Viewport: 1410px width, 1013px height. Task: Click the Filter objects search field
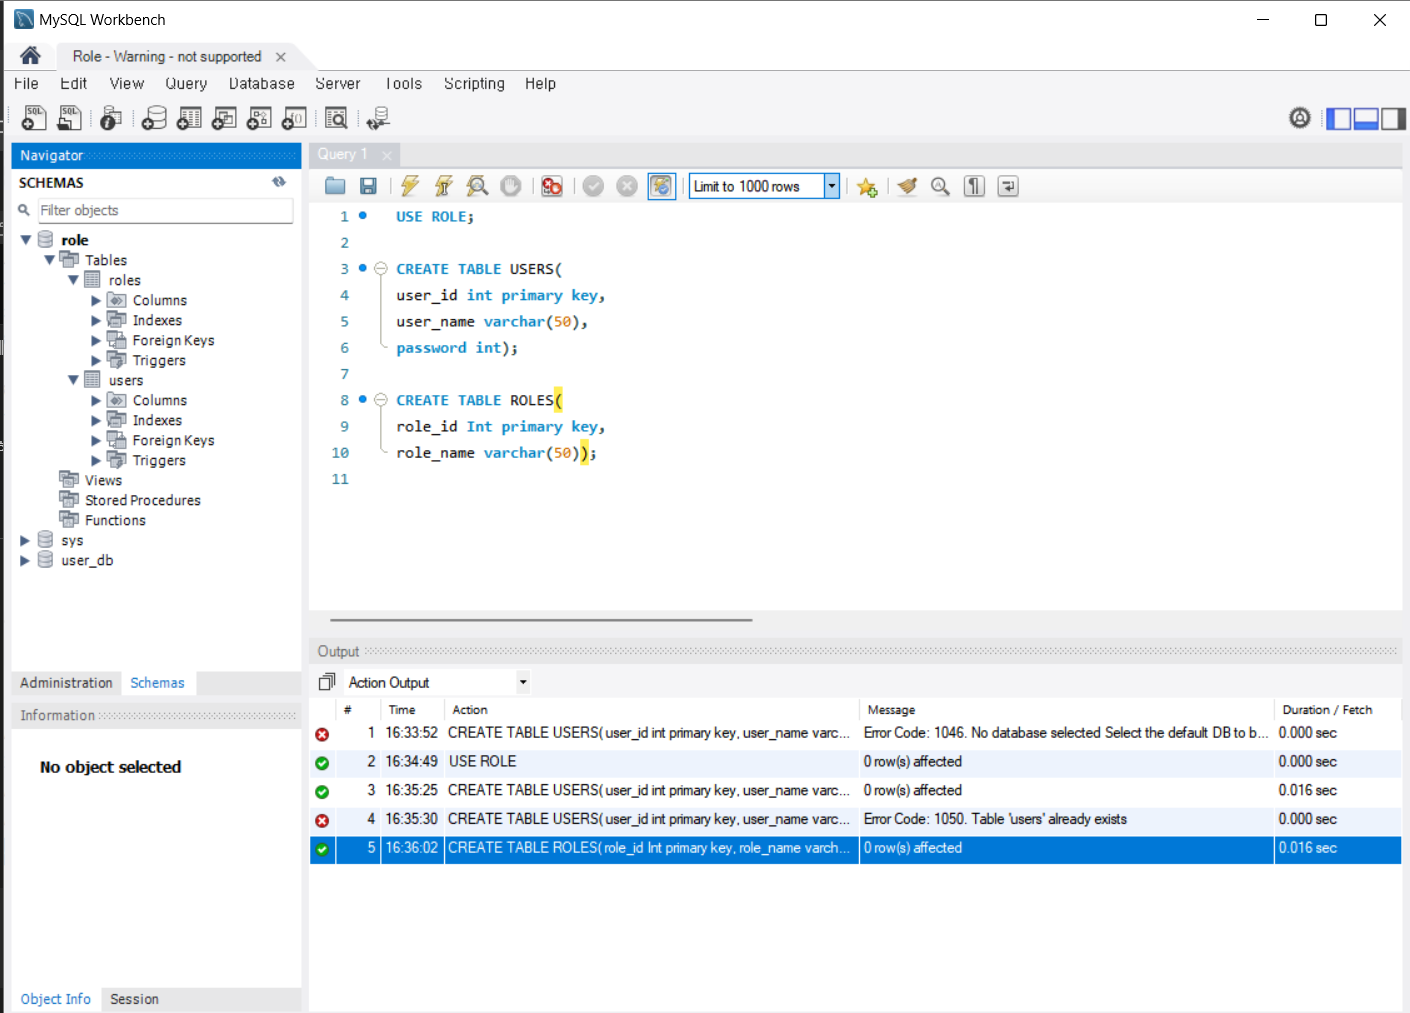point(165,210)
